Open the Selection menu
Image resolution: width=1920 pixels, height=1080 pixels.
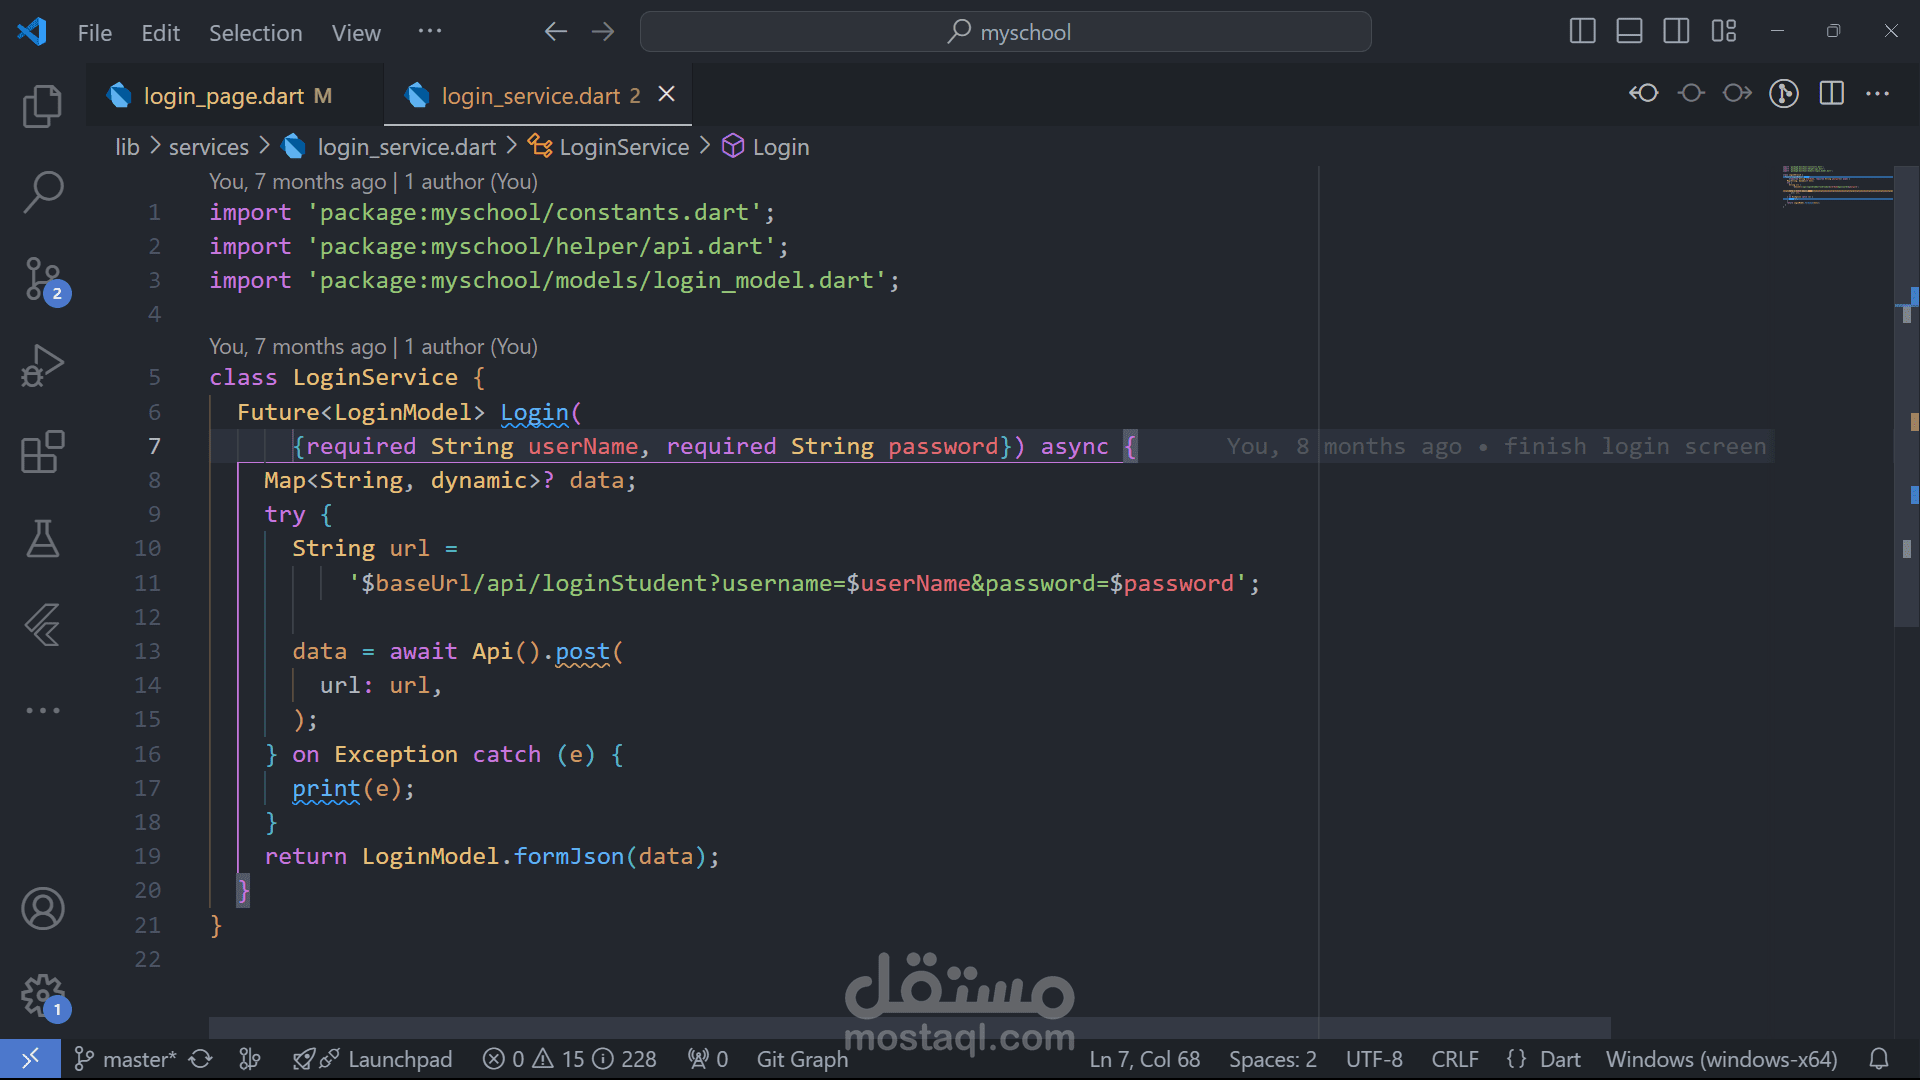coord(255,33)
